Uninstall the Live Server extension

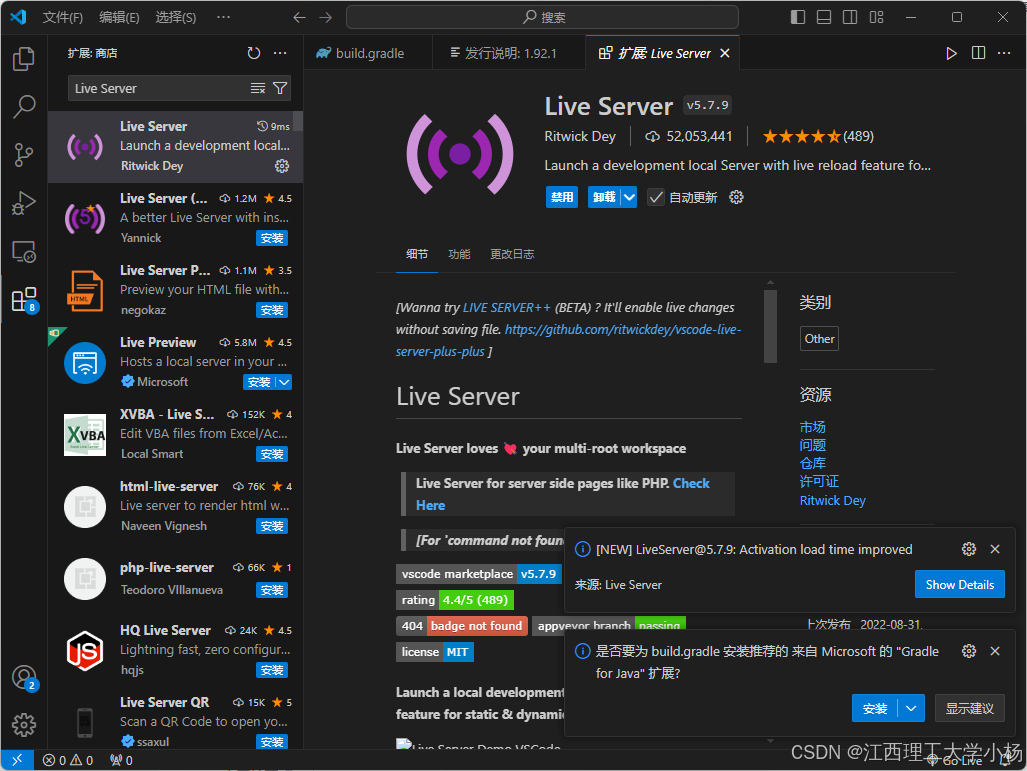click(604, 197)
